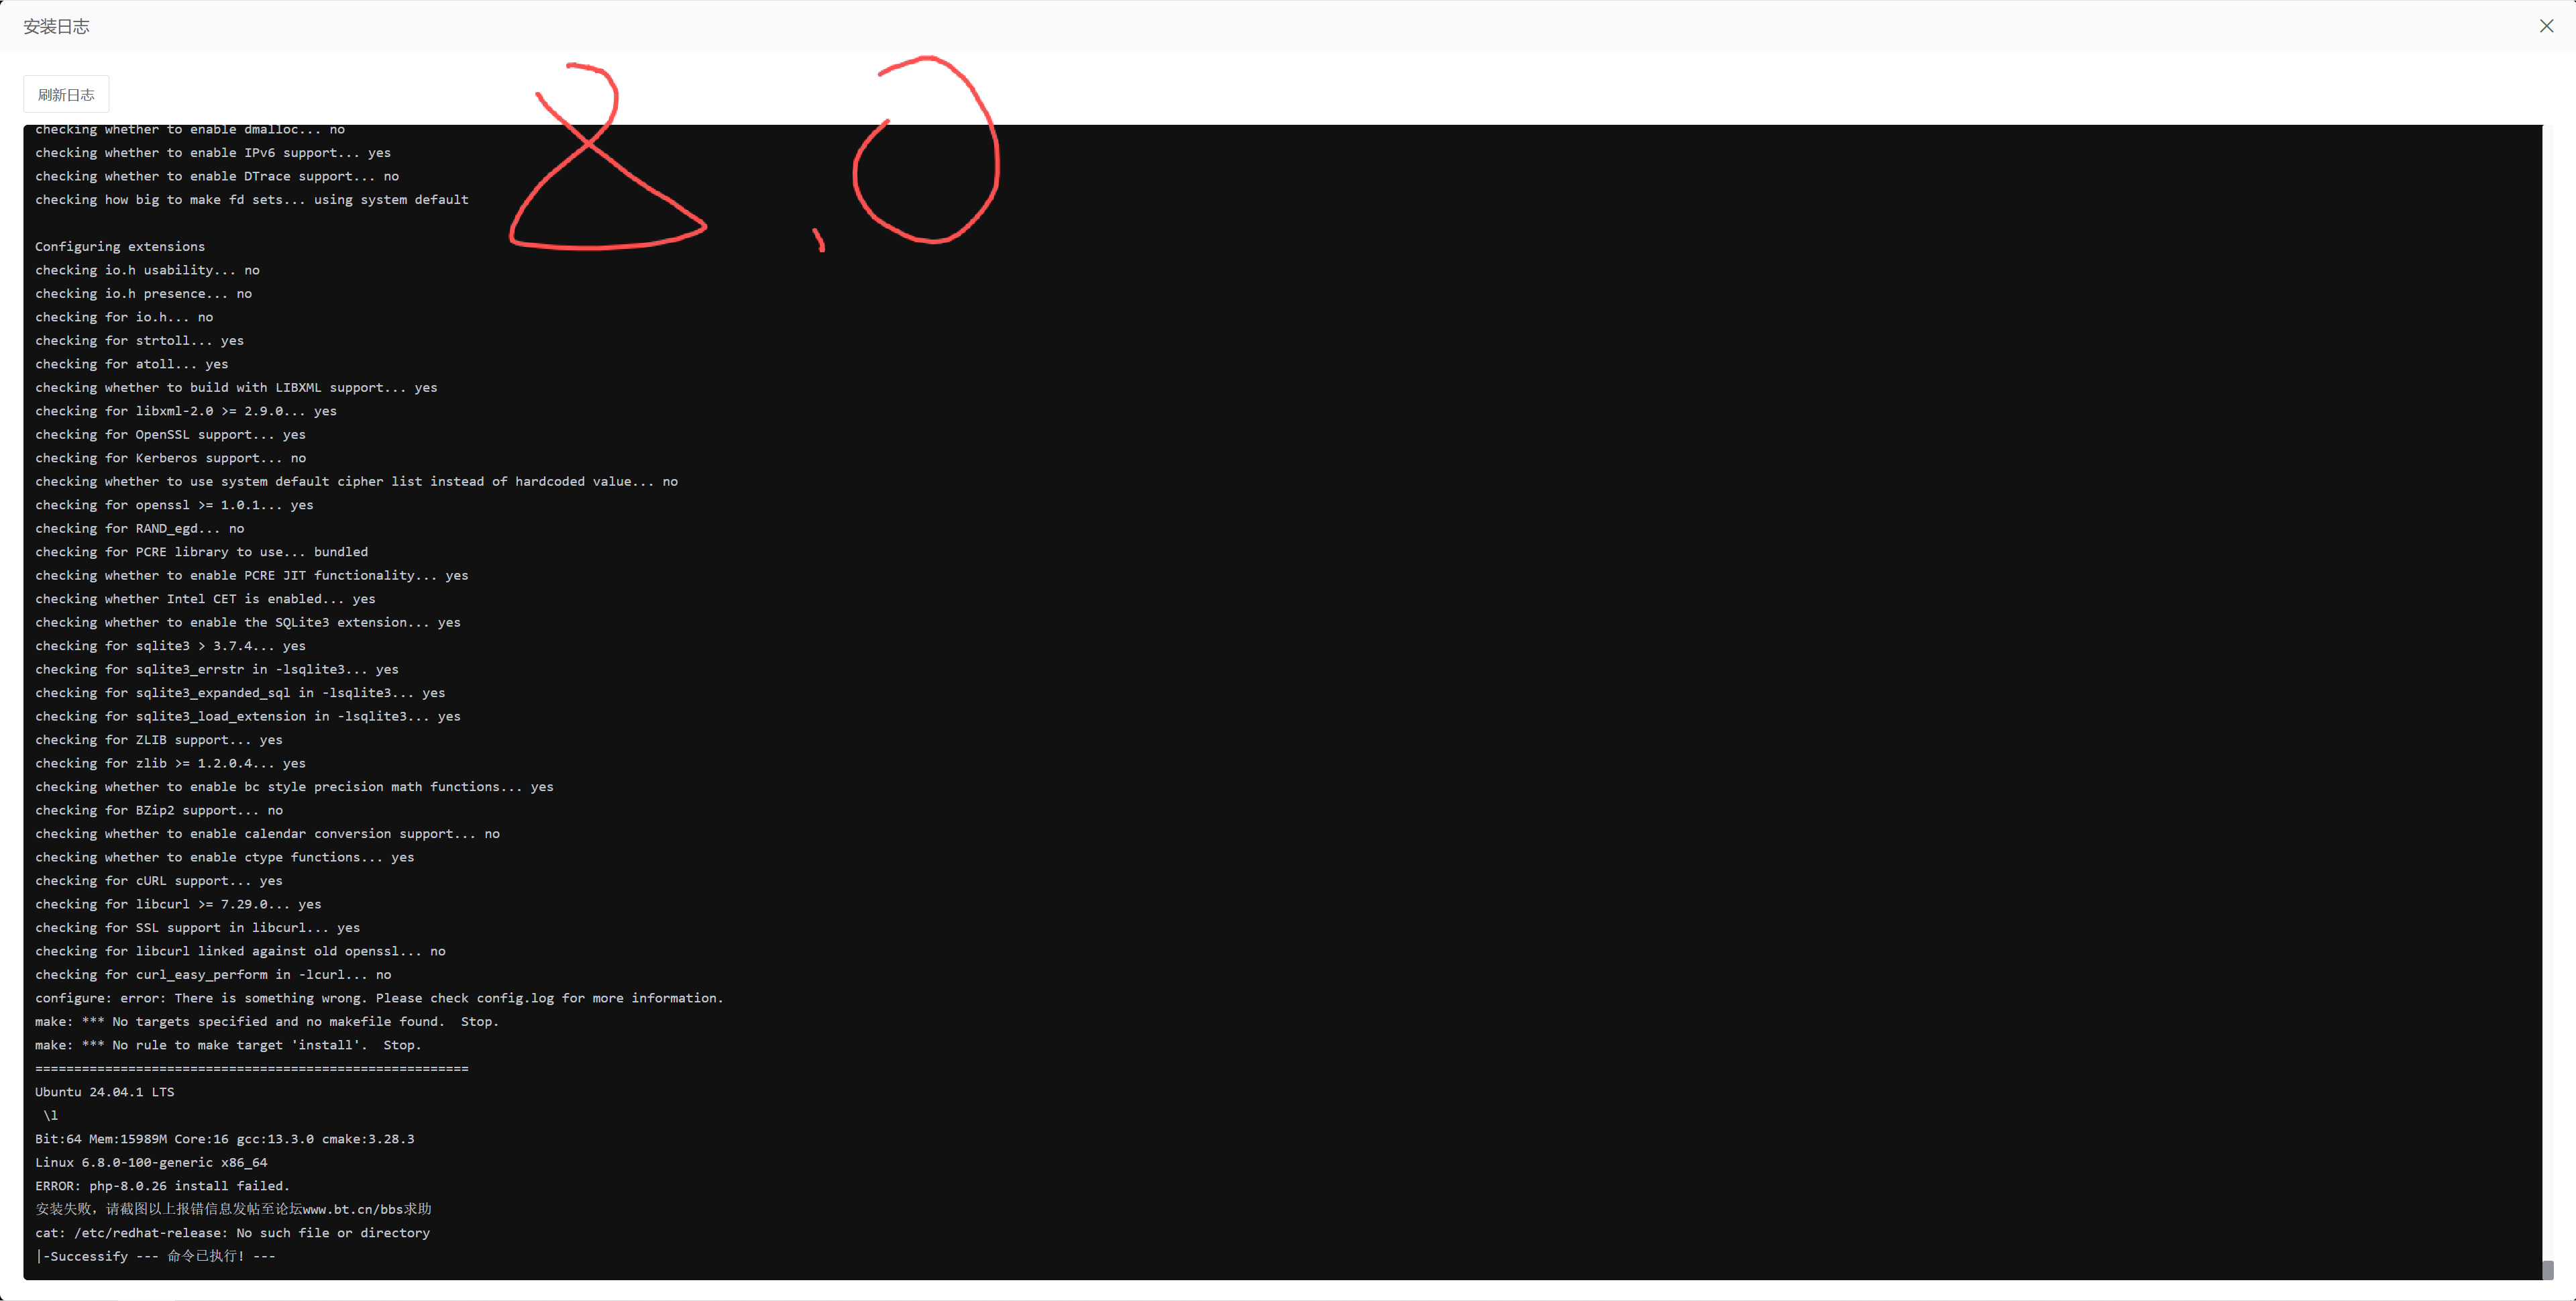Click the 'checking for PCRE library to use' line

pyautogui.click(x=201, y=552)
